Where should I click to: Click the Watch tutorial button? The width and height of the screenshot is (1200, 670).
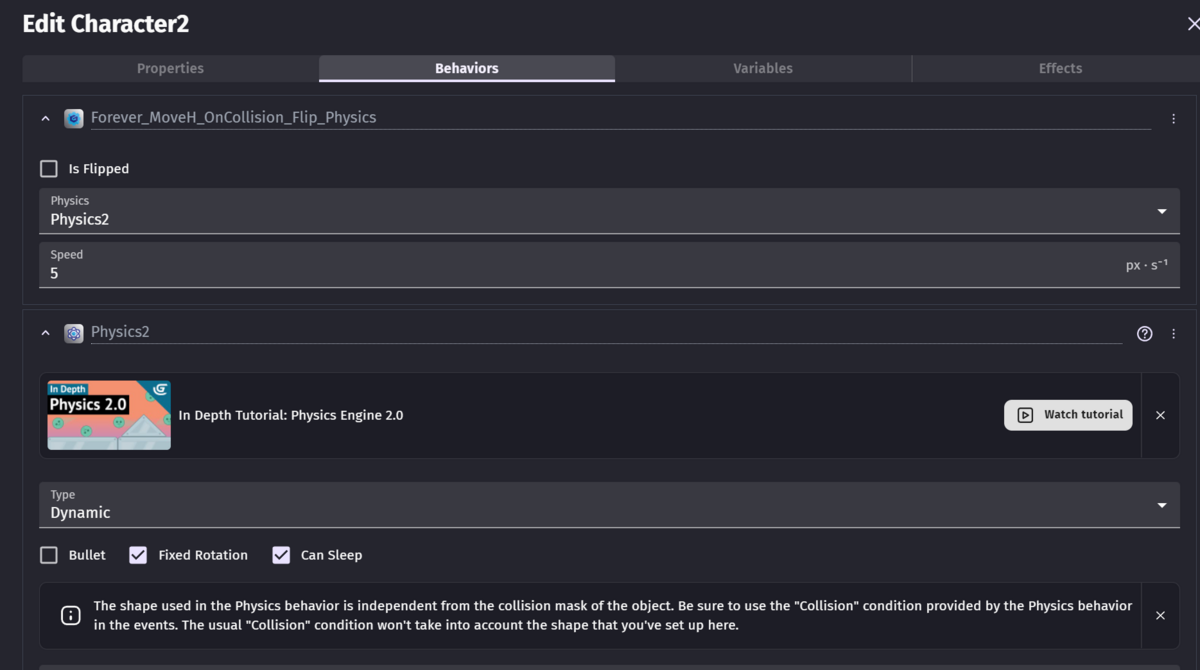pyautogui.click(x=1068, y=415)
